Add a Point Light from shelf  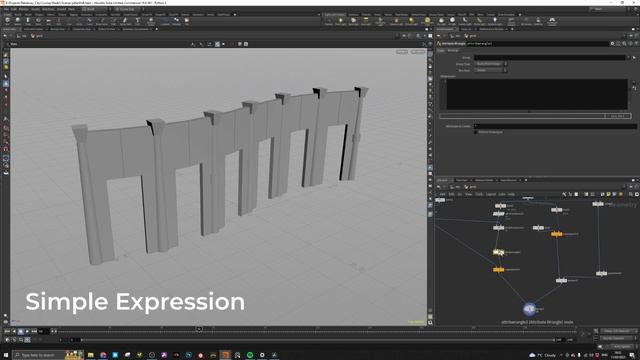pos(341,21)
